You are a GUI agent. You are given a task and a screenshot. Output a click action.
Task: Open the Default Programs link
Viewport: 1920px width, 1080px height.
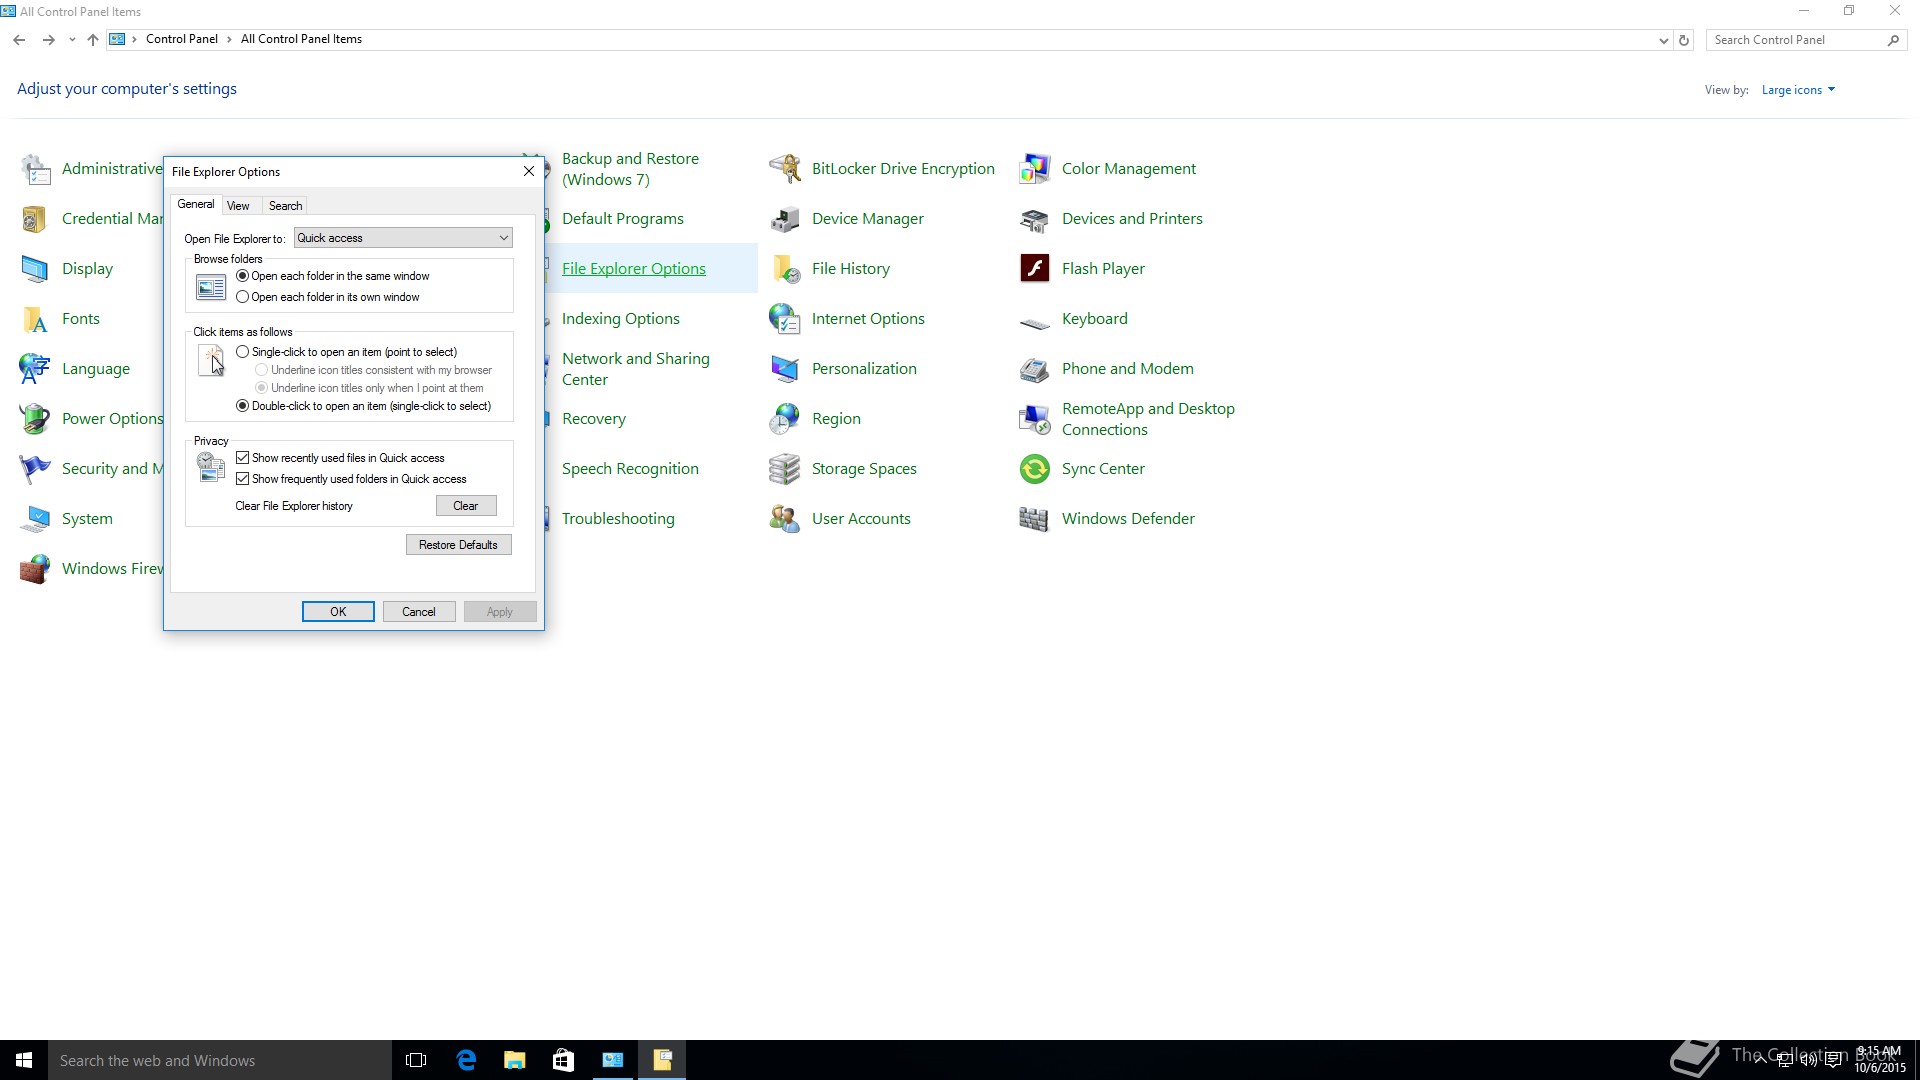pyautogui.click(x=623, y=219)
